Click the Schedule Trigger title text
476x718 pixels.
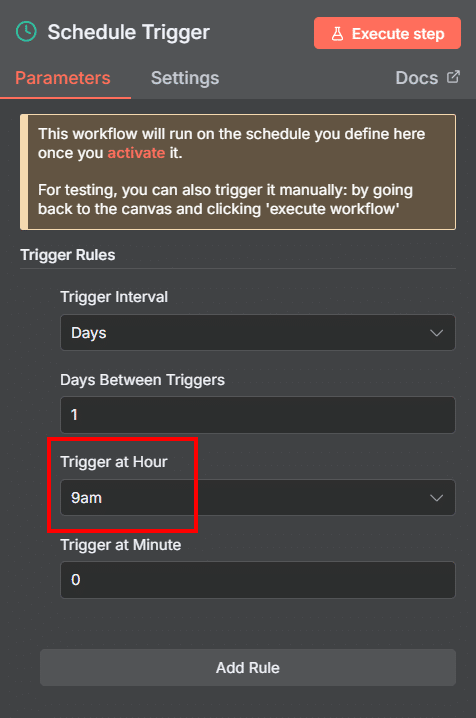129,33
